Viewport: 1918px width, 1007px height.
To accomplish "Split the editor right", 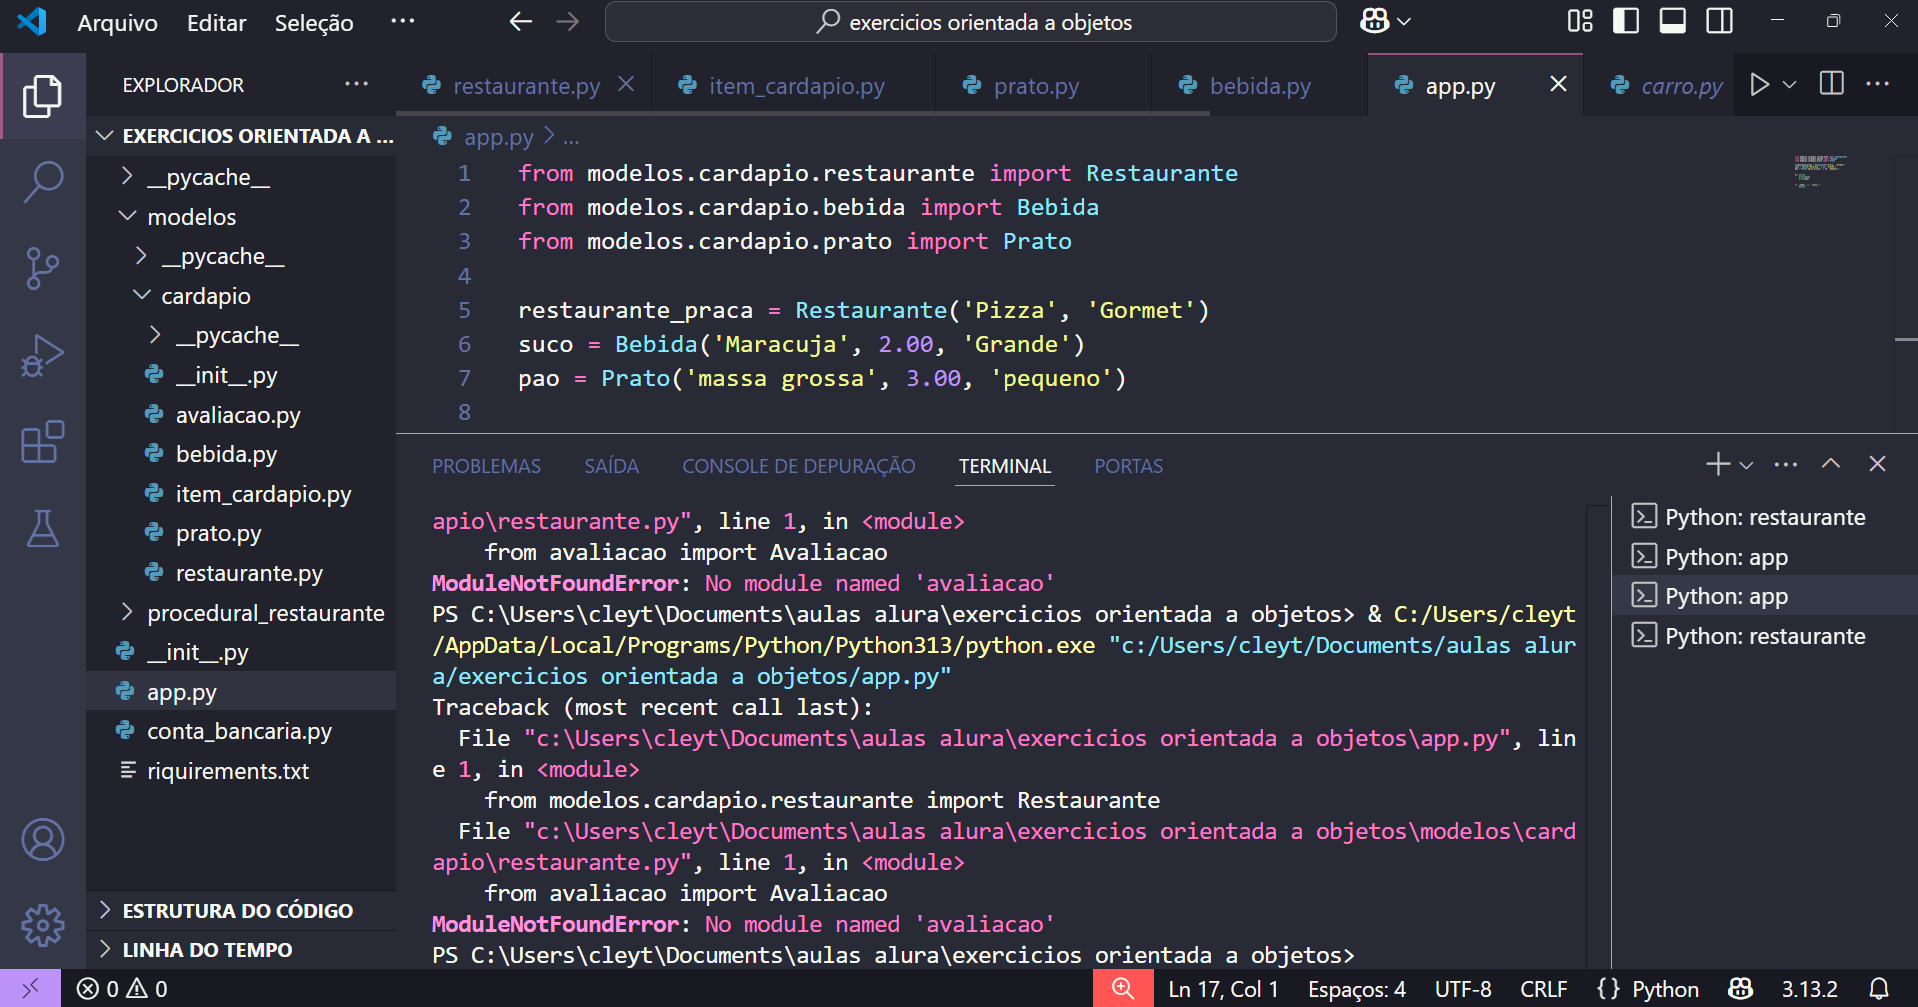I will pyautogui.click(x=1831, y=85).
